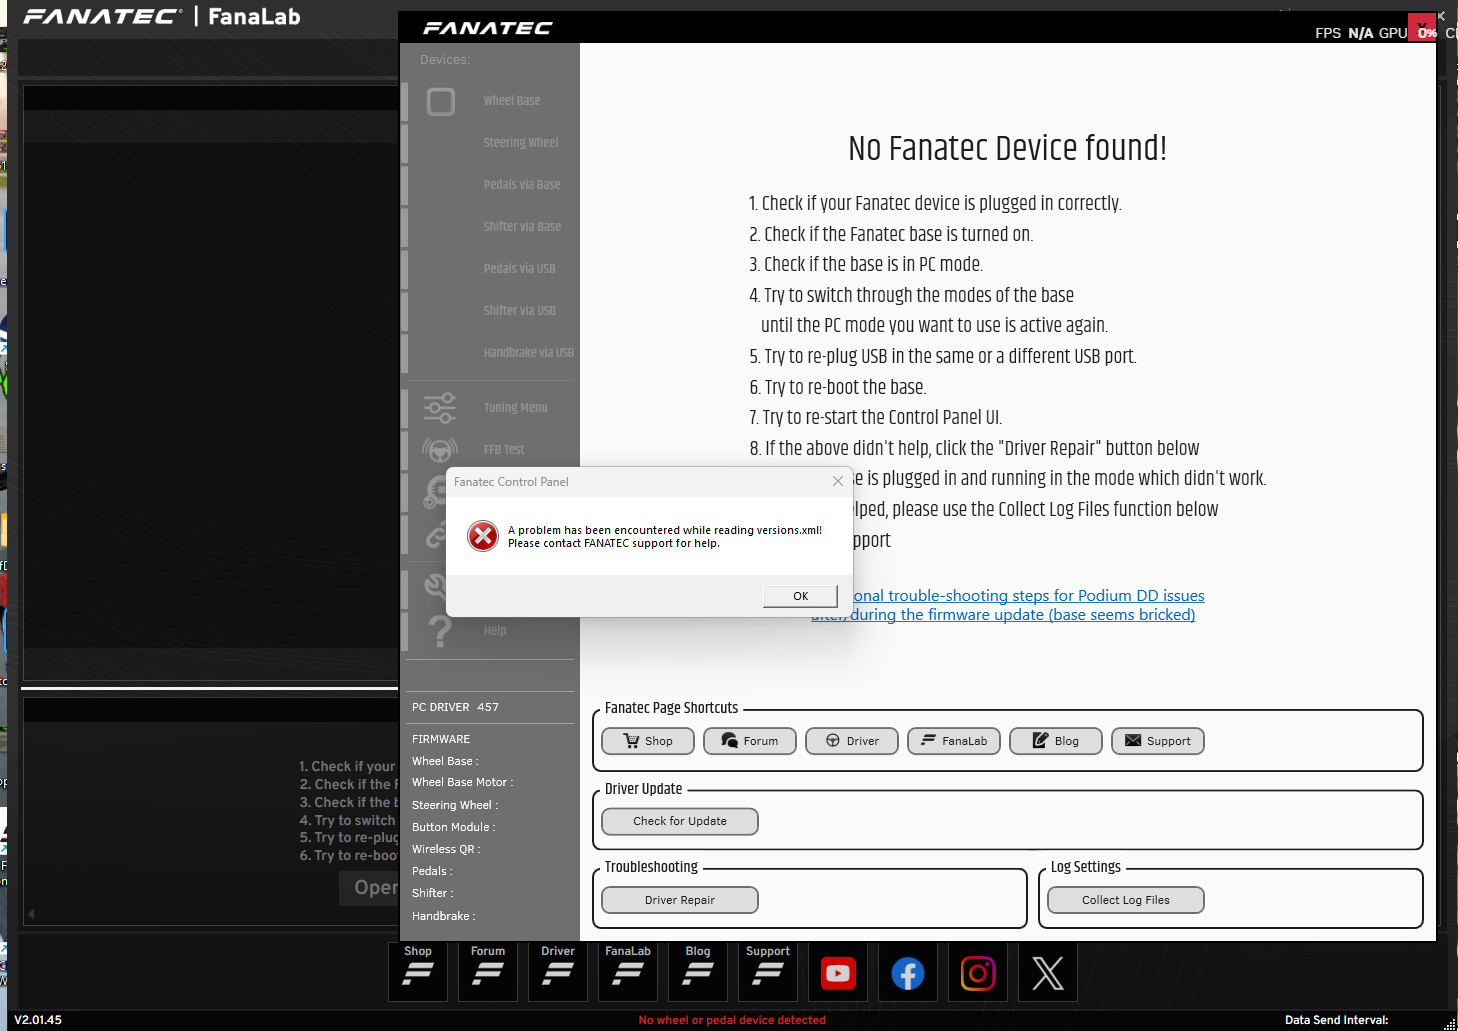
Task: Open the Steering Wheel device entry
Action: 521,143
